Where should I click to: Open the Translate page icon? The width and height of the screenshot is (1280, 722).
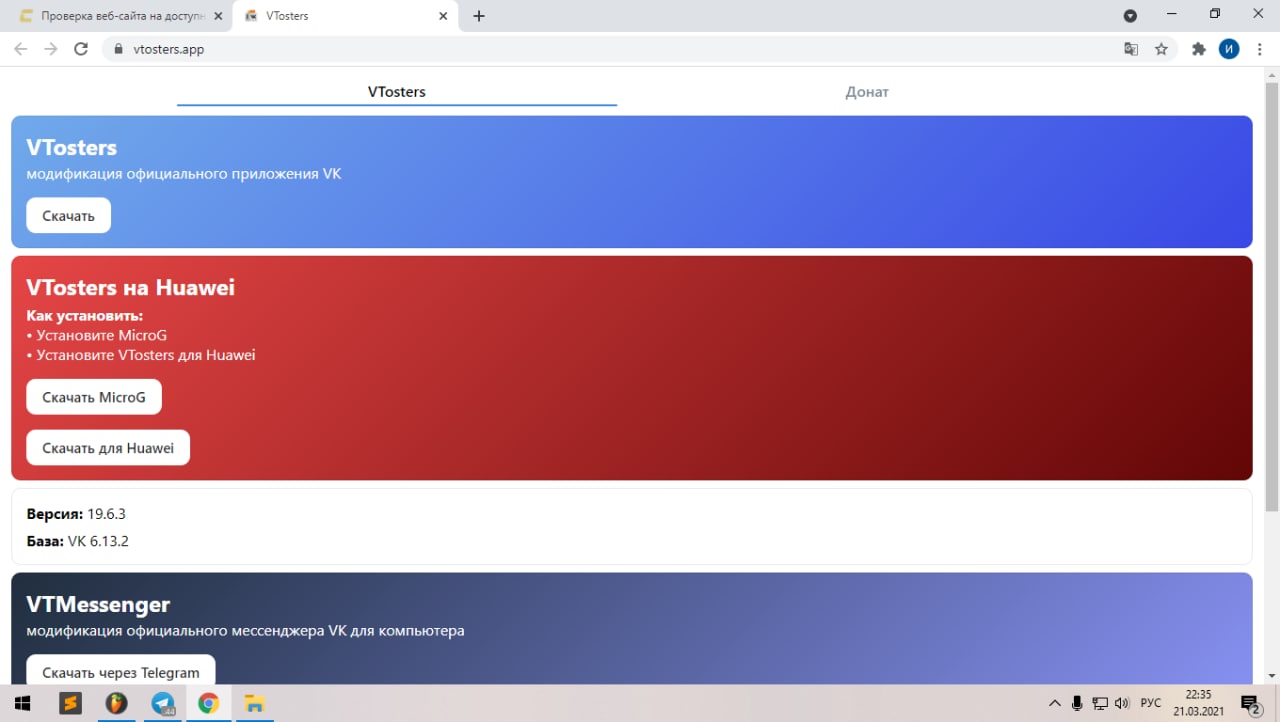pyautogui.click(x=1131, y=49)
